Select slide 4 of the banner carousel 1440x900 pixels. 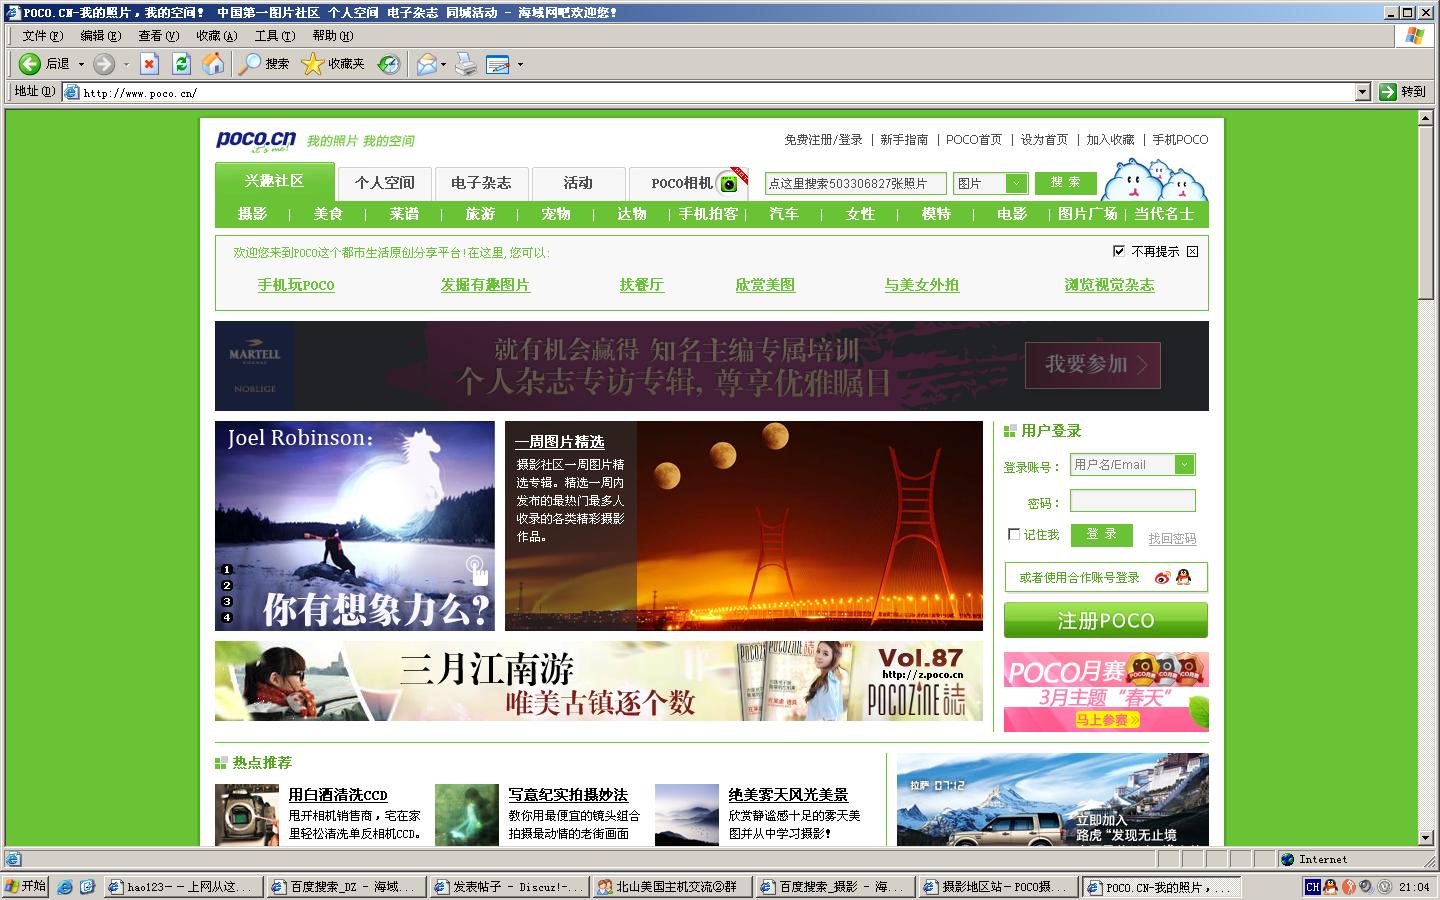click(x=227, y=617)
